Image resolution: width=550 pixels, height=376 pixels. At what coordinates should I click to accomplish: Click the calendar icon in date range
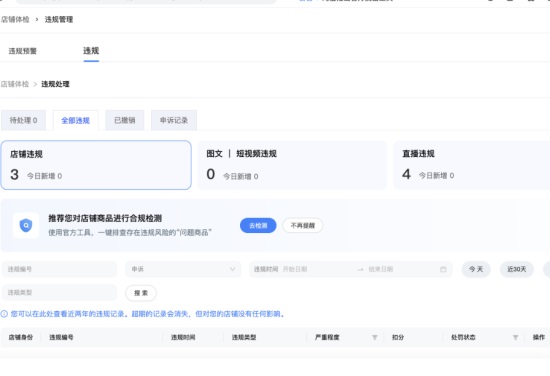click(443, 269)
